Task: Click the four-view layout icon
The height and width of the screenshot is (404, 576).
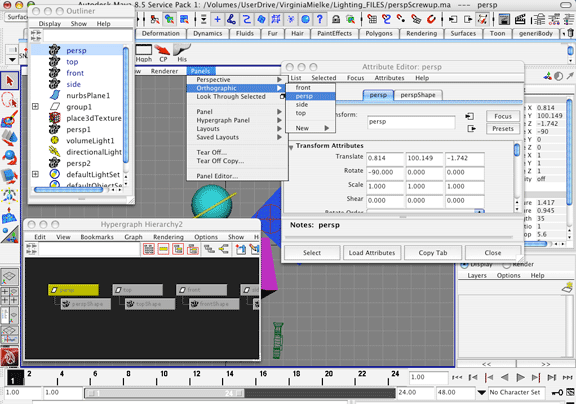Action: coord(9,295)
